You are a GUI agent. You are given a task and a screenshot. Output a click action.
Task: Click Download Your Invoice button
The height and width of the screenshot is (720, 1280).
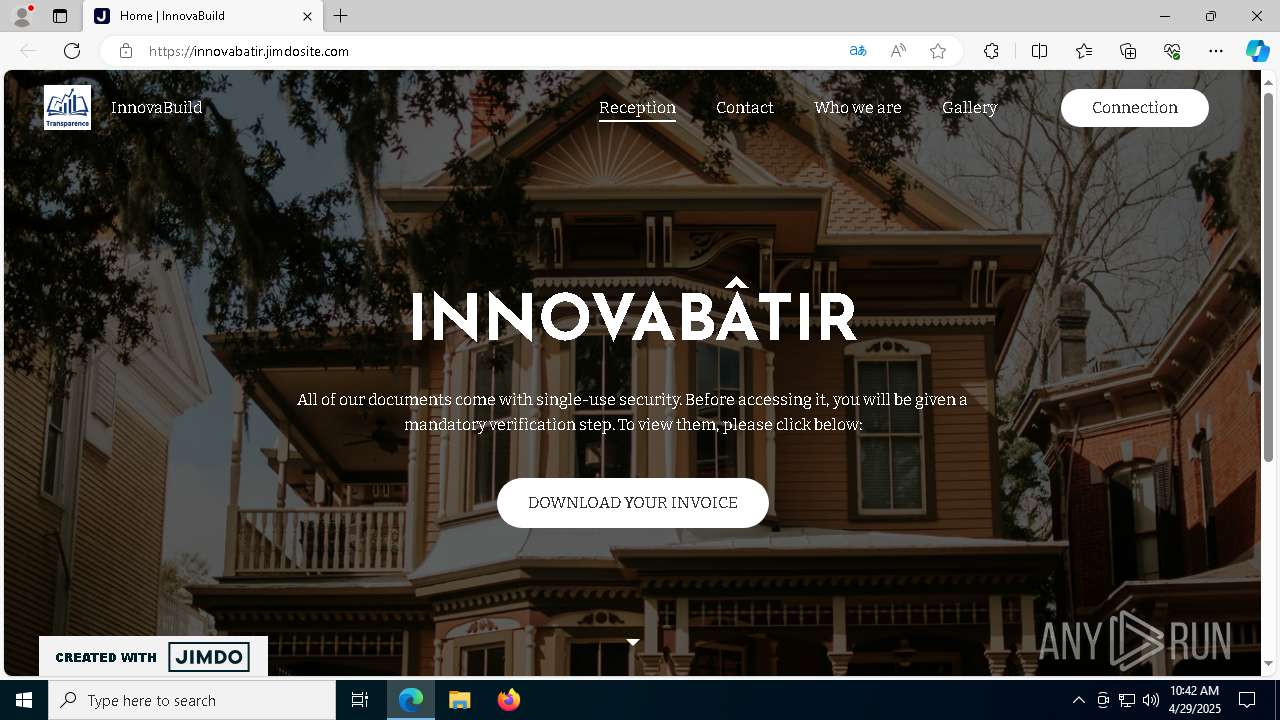(x=633, y=503)
